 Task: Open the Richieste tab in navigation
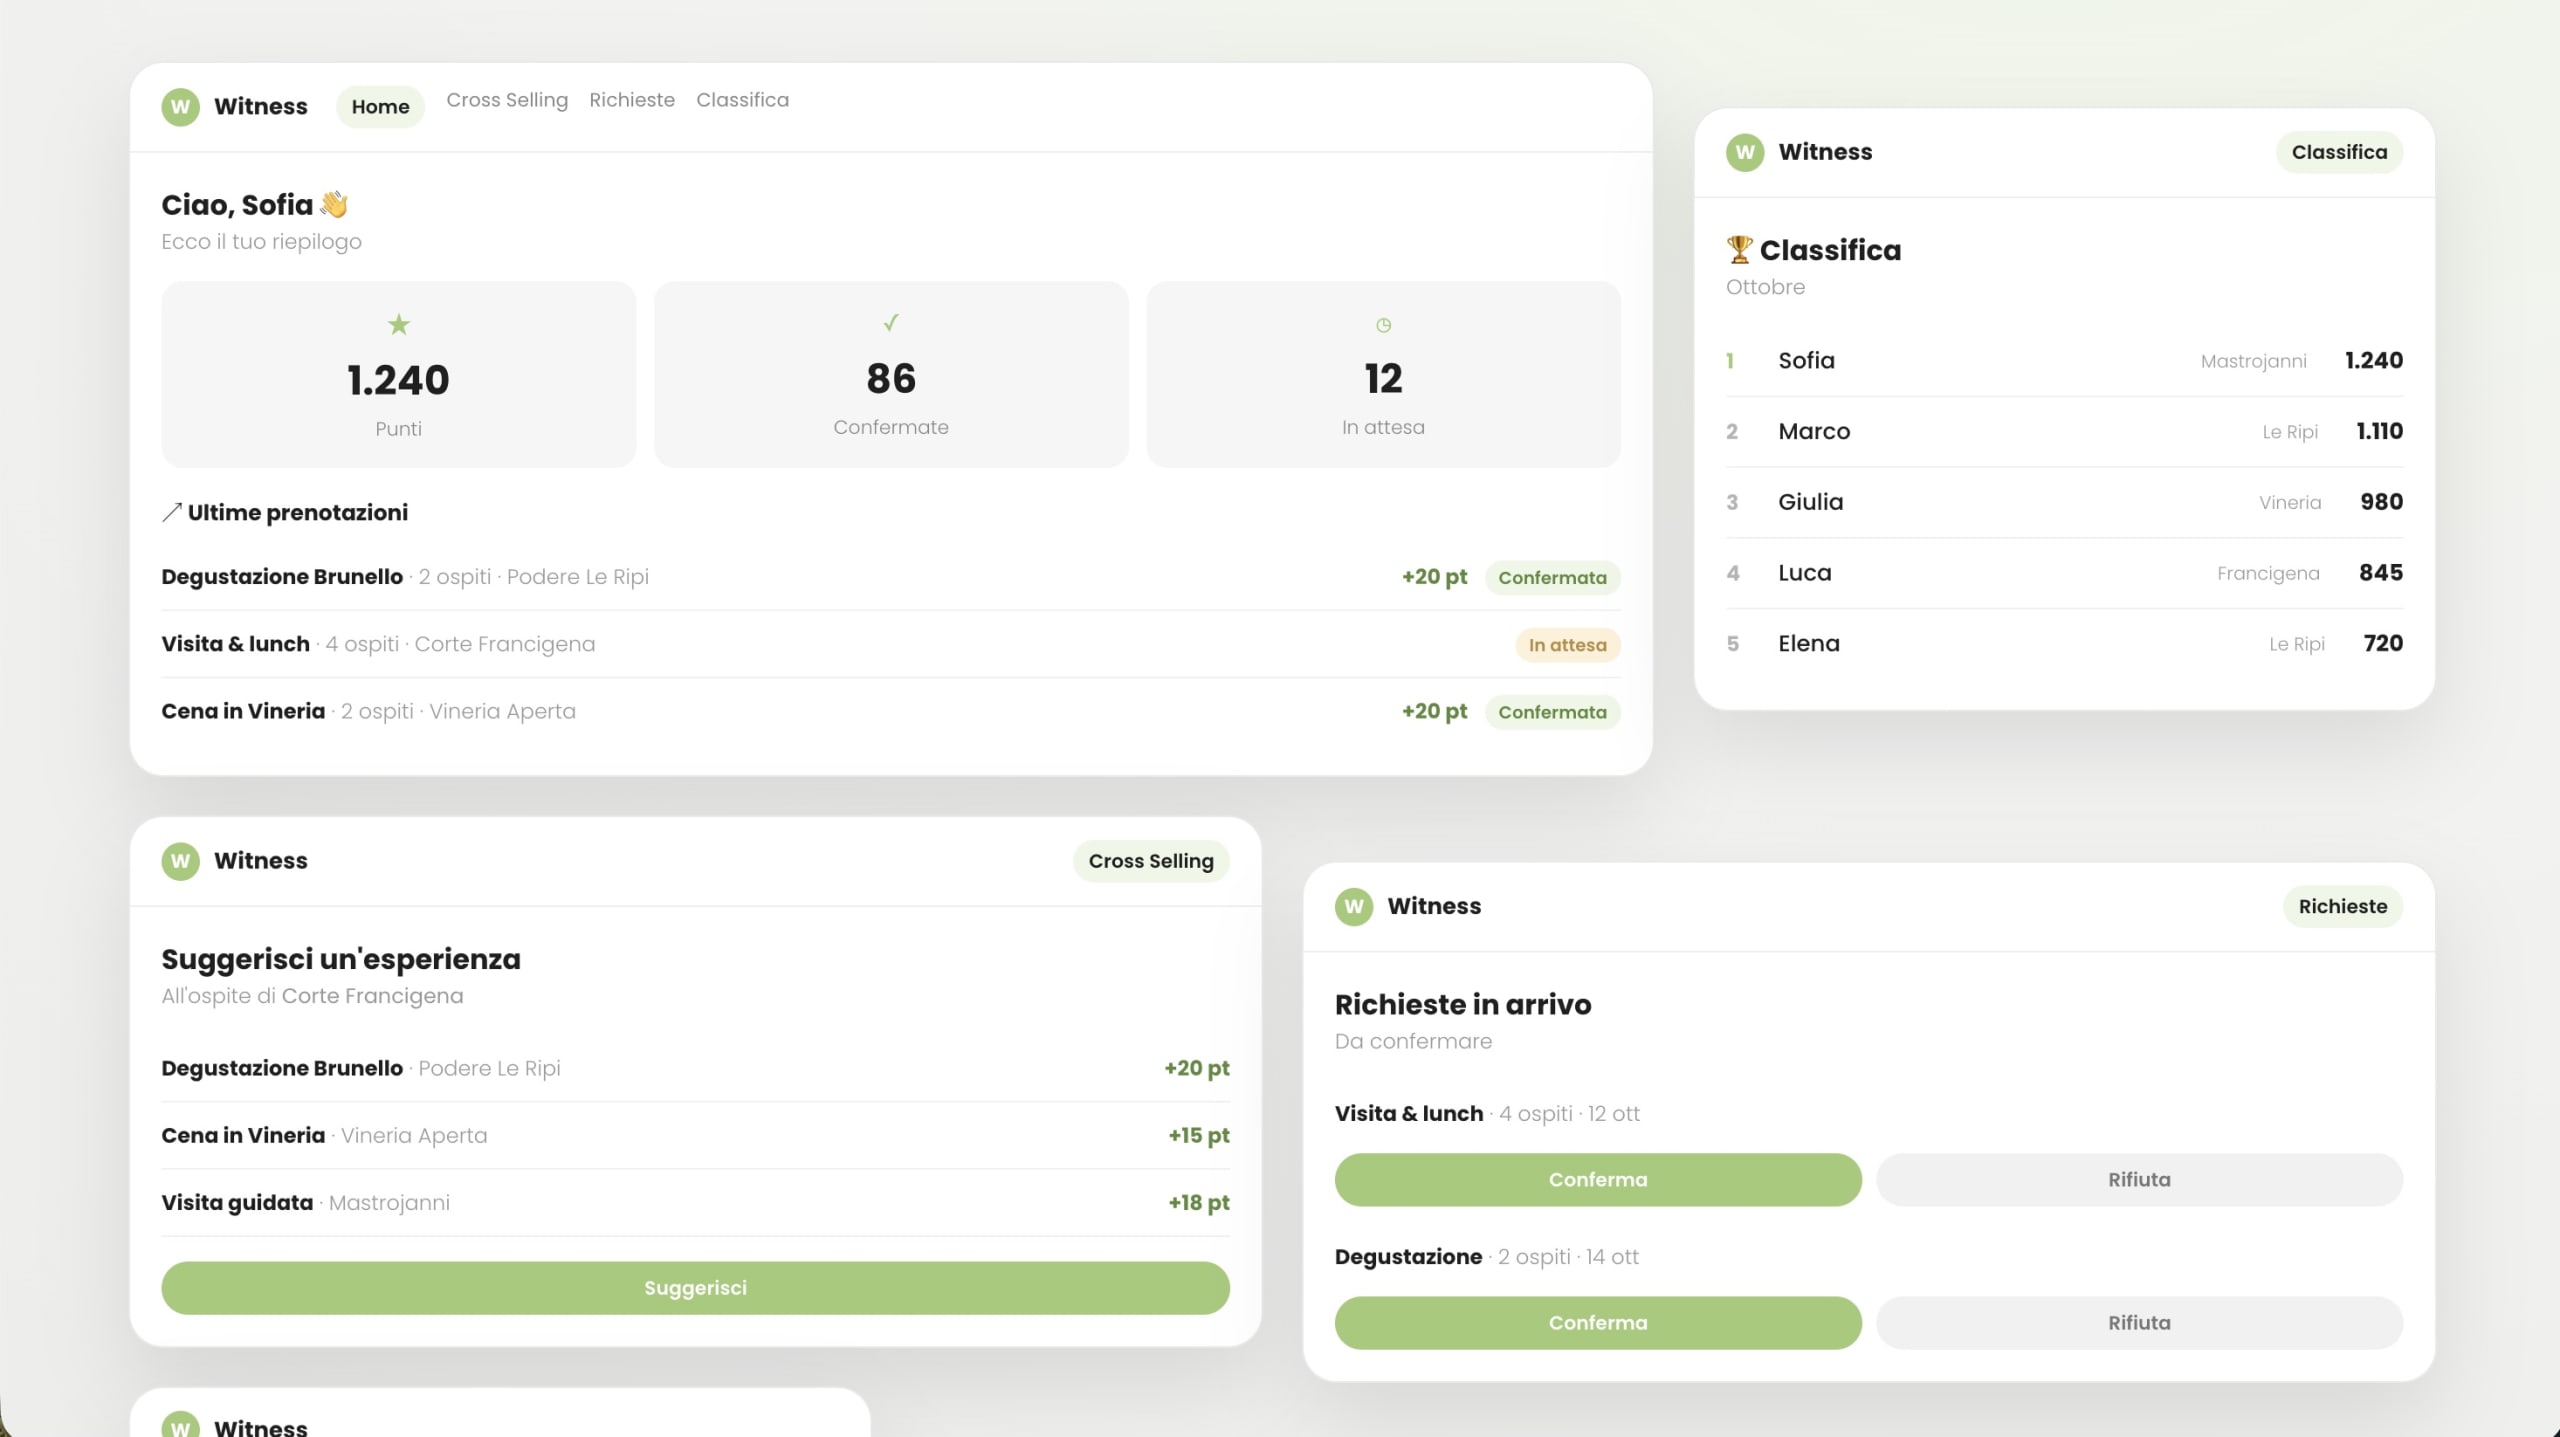[x=632, y=100]
